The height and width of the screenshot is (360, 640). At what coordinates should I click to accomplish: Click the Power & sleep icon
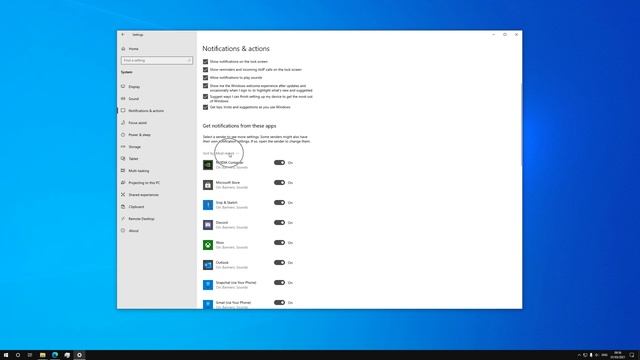(123, 134)
